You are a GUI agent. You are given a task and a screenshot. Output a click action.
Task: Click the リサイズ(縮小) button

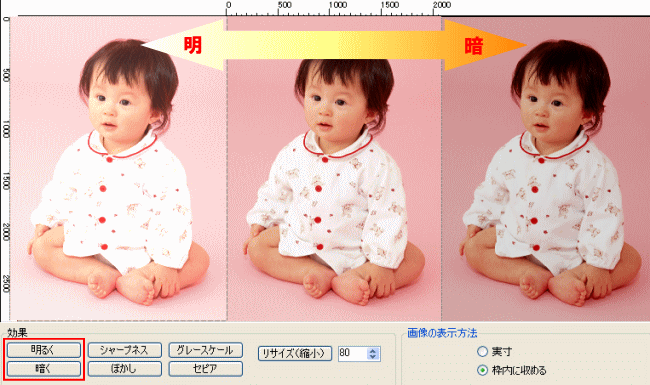295,354
